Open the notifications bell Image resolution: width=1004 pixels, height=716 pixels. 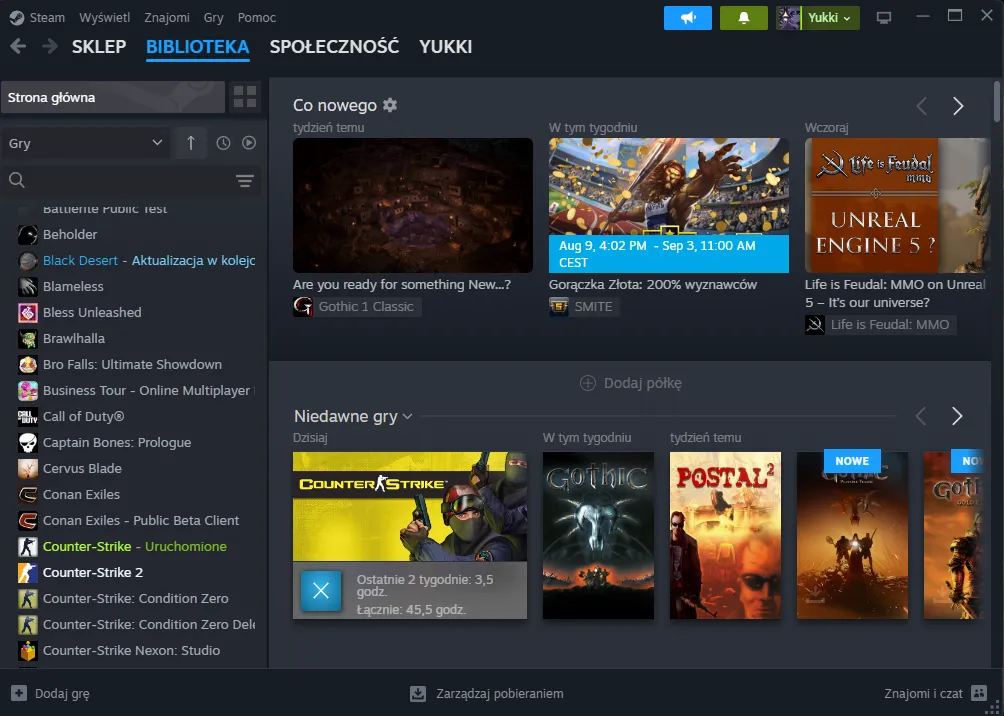[743, 18]
